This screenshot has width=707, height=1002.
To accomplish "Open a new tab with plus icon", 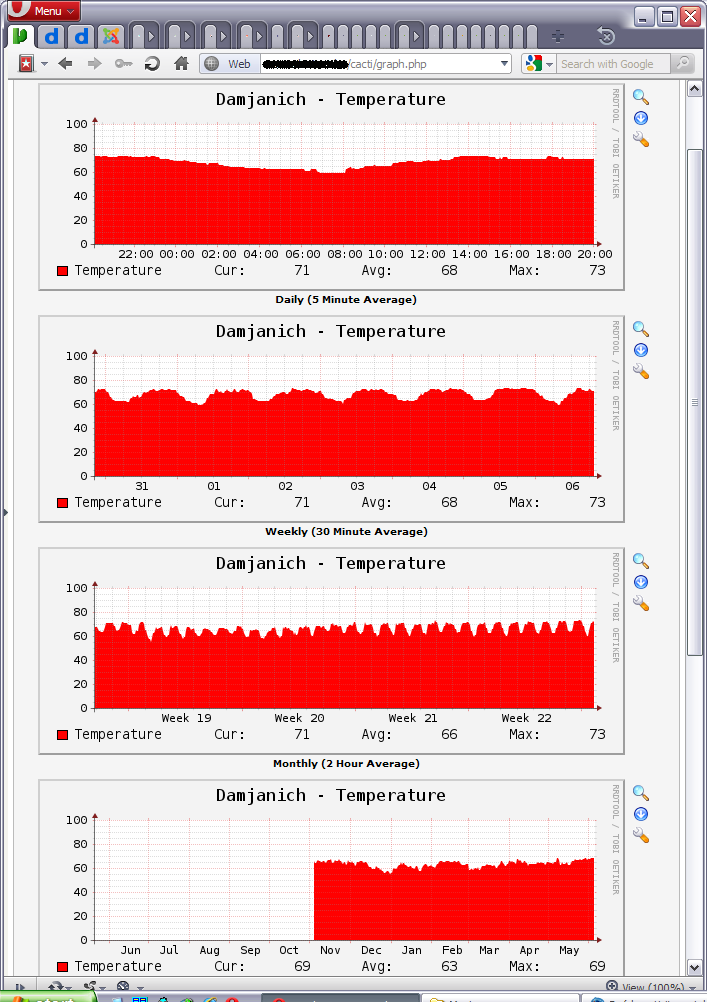I will (x=558, y=36).
